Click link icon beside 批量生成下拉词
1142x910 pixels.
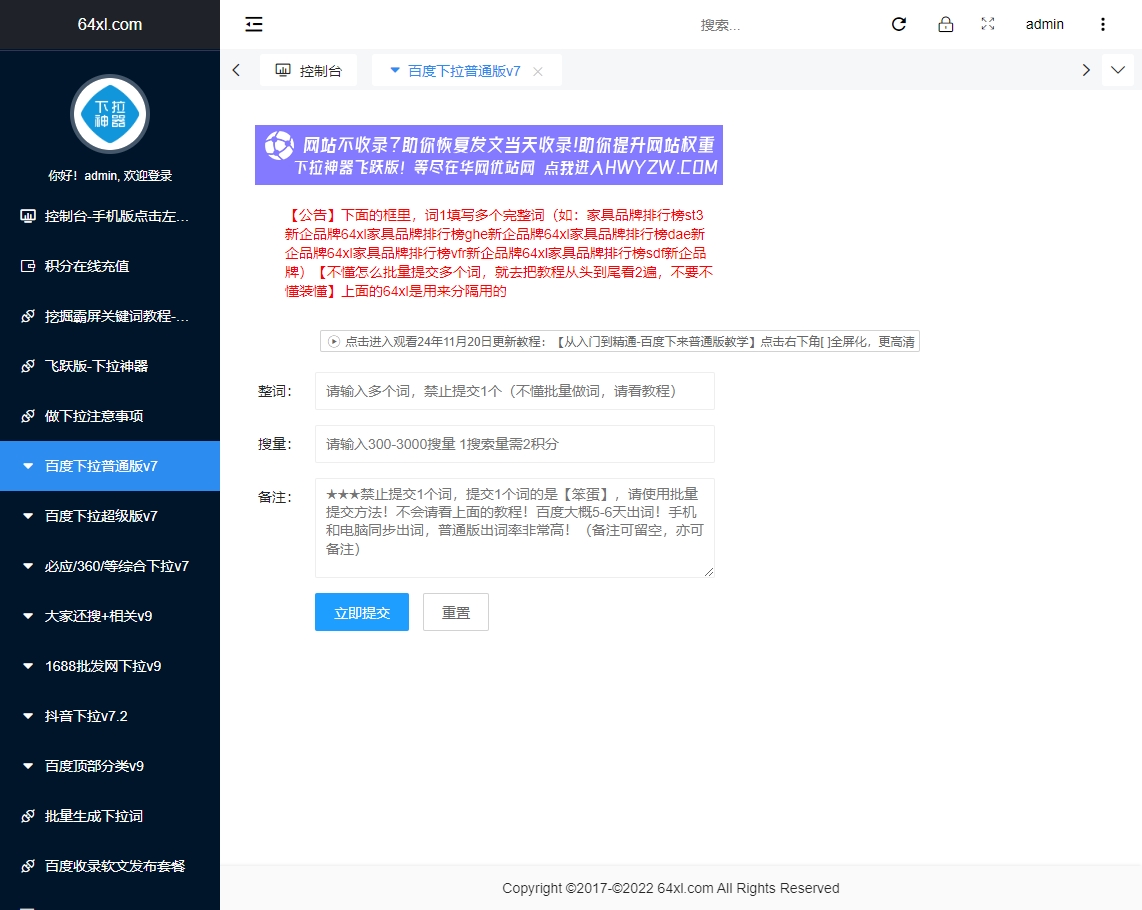pos(28,816)
